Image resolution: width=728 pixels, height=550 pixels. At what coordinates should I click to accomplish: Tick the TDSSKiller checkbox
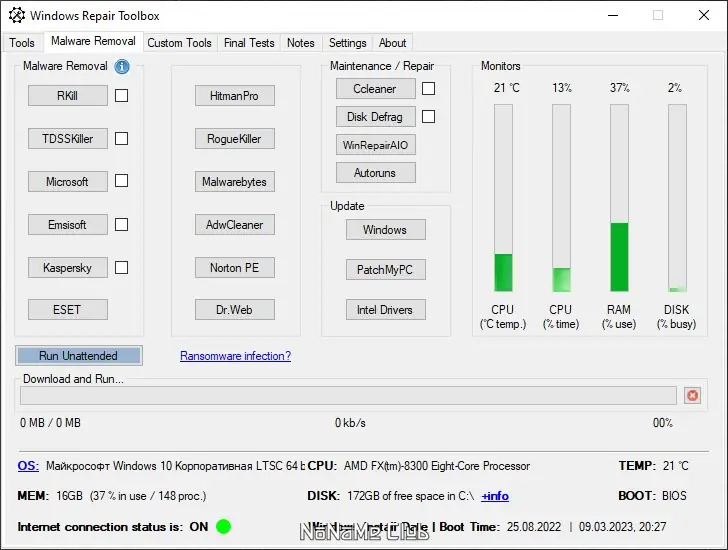[122, 138]
